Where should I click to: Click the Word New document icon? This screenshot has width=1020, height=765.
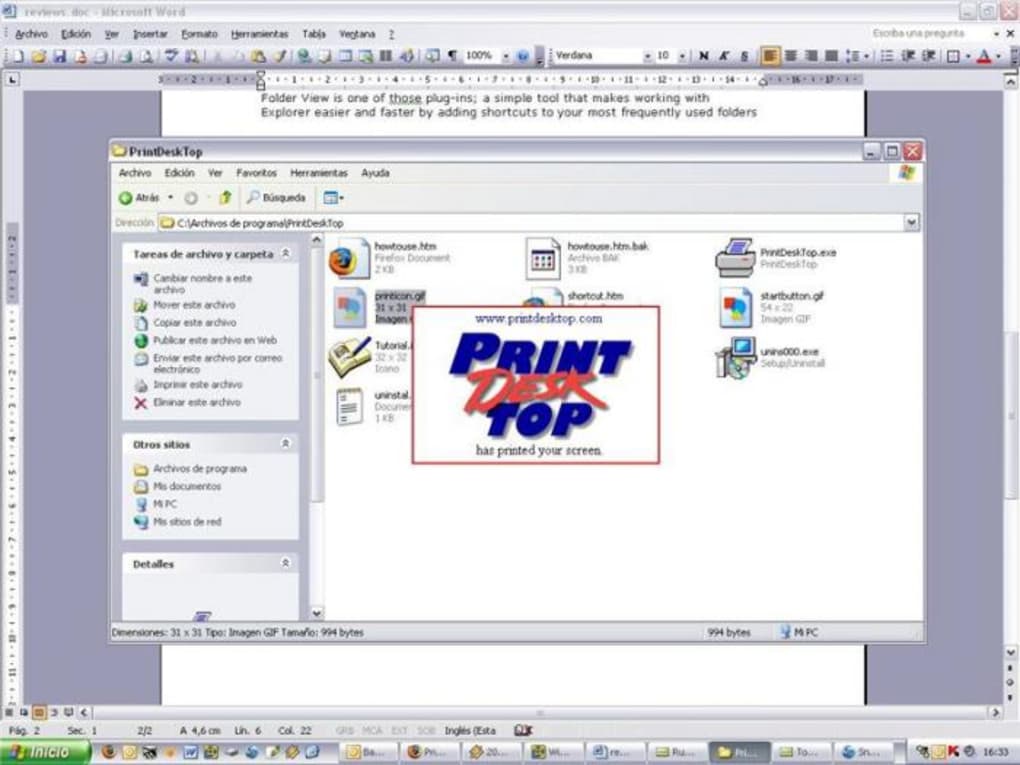click(x=18, y=57)
